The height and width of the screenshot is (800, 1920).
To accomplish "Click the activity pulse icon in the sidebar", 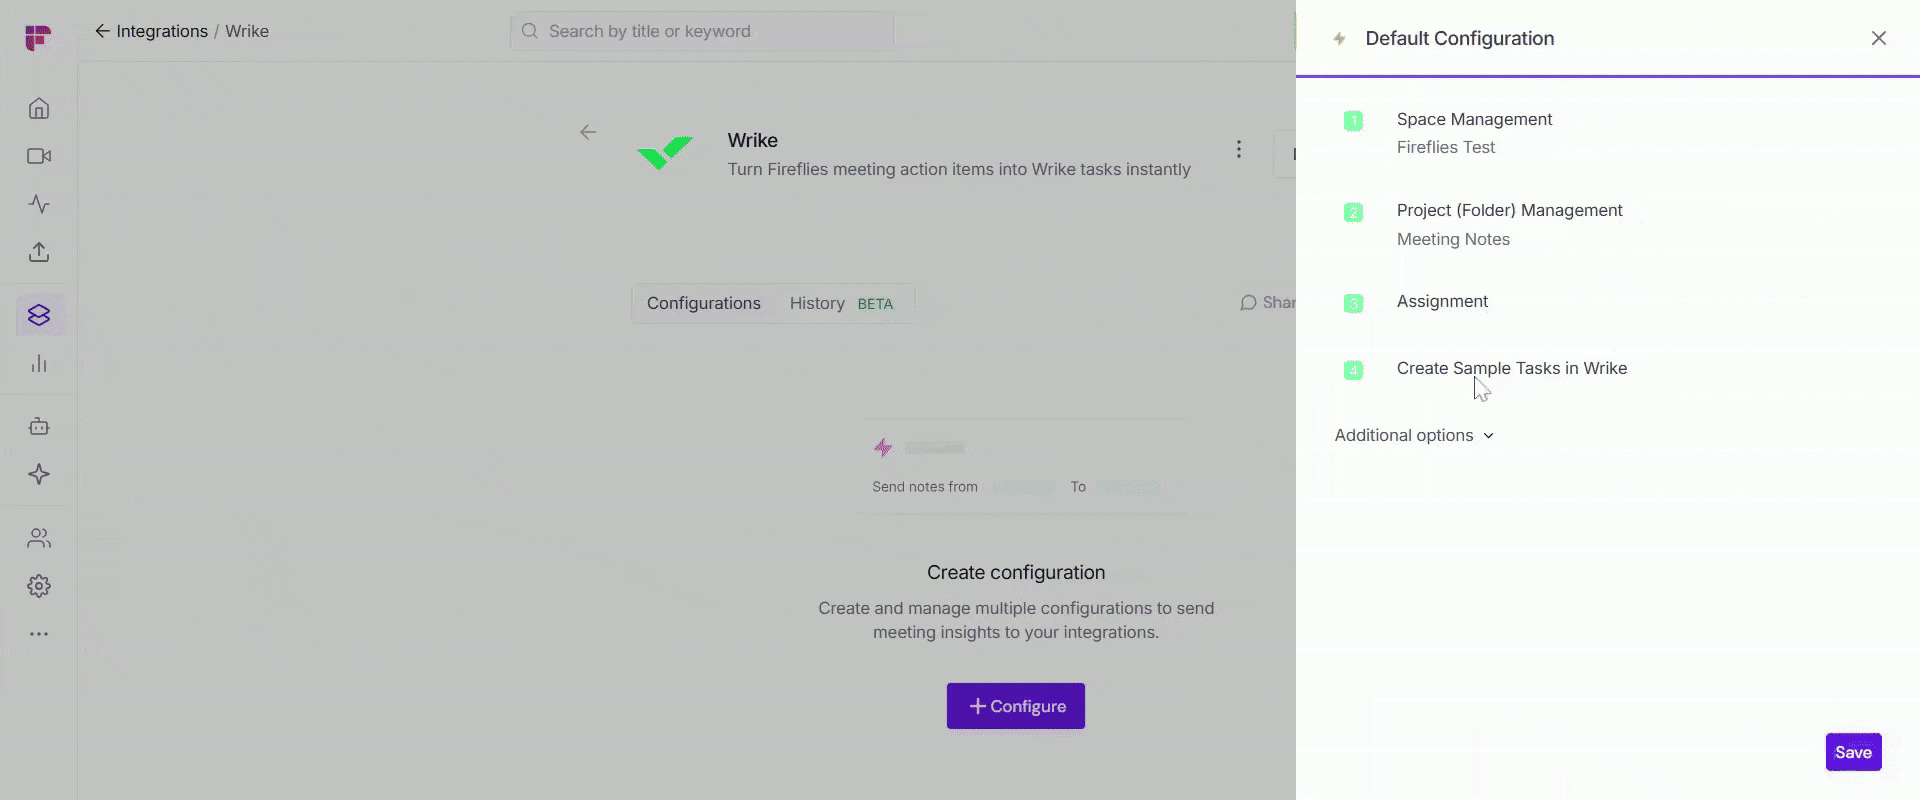I will [39, 204].
